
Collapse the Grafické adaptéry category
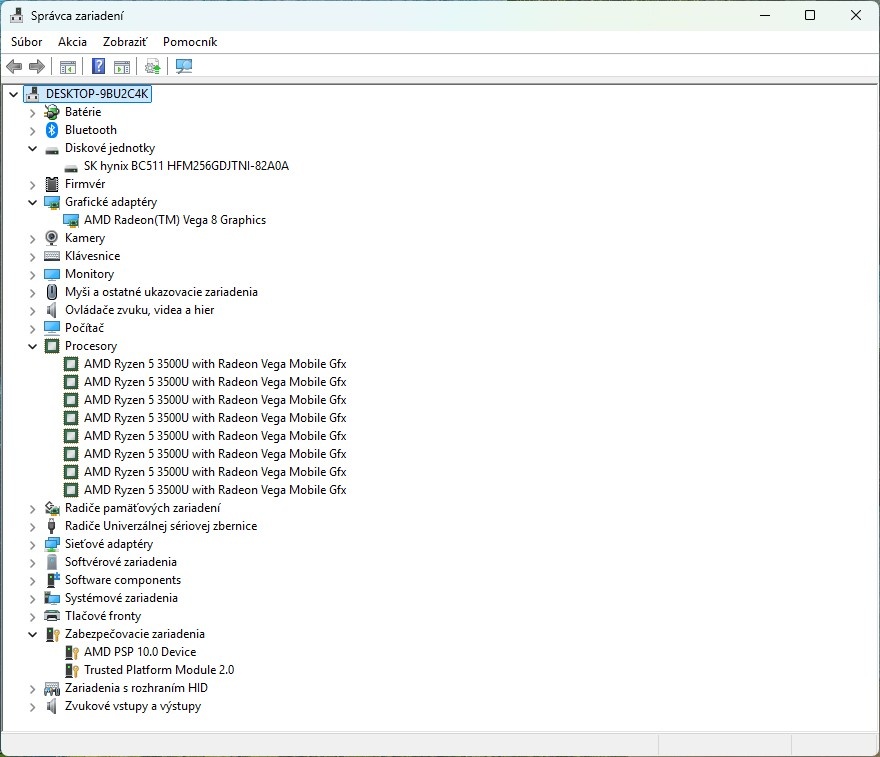tap(32, 202)
